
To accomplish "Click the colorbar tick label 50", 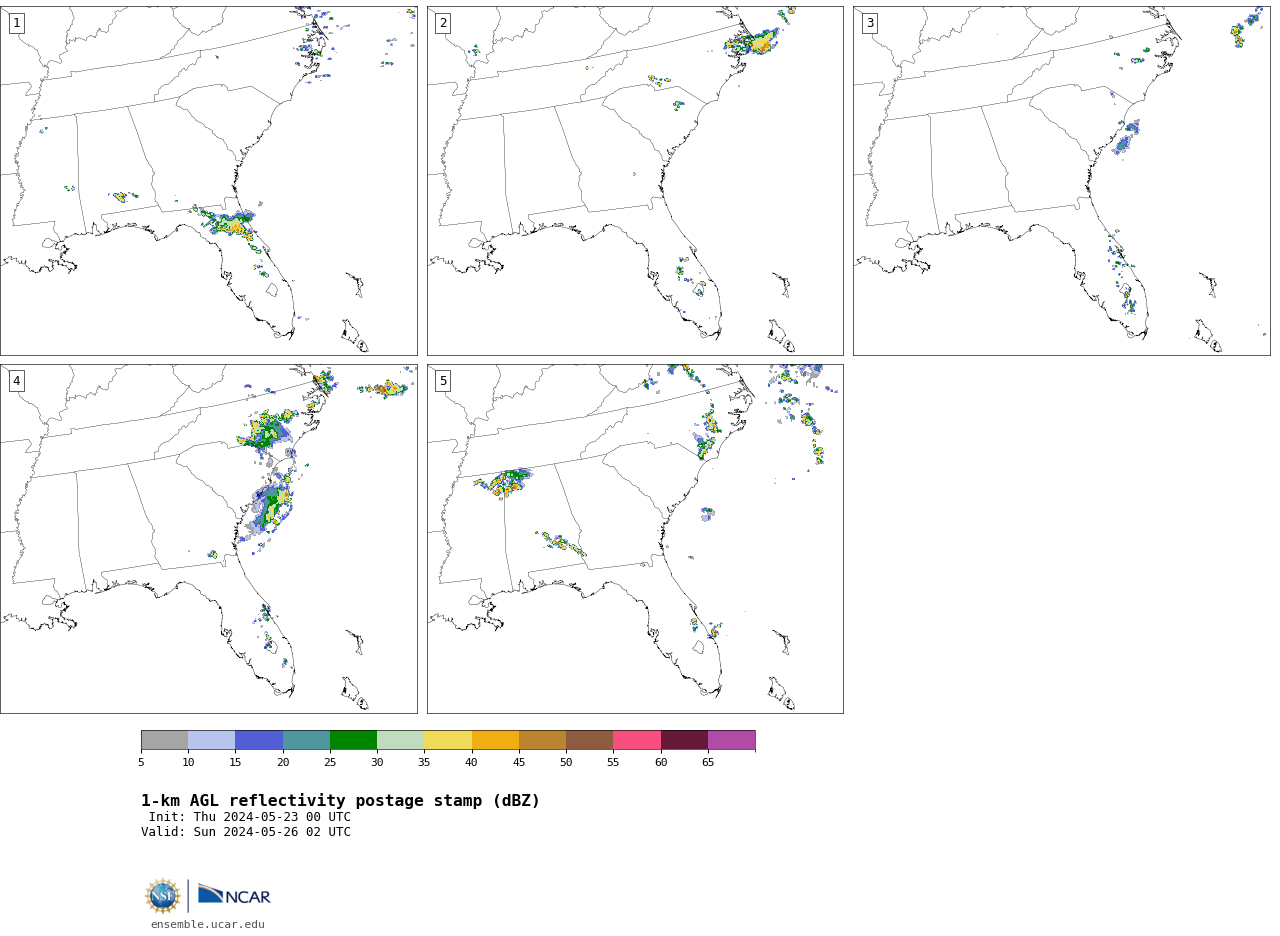I will (x=566, y=763).
